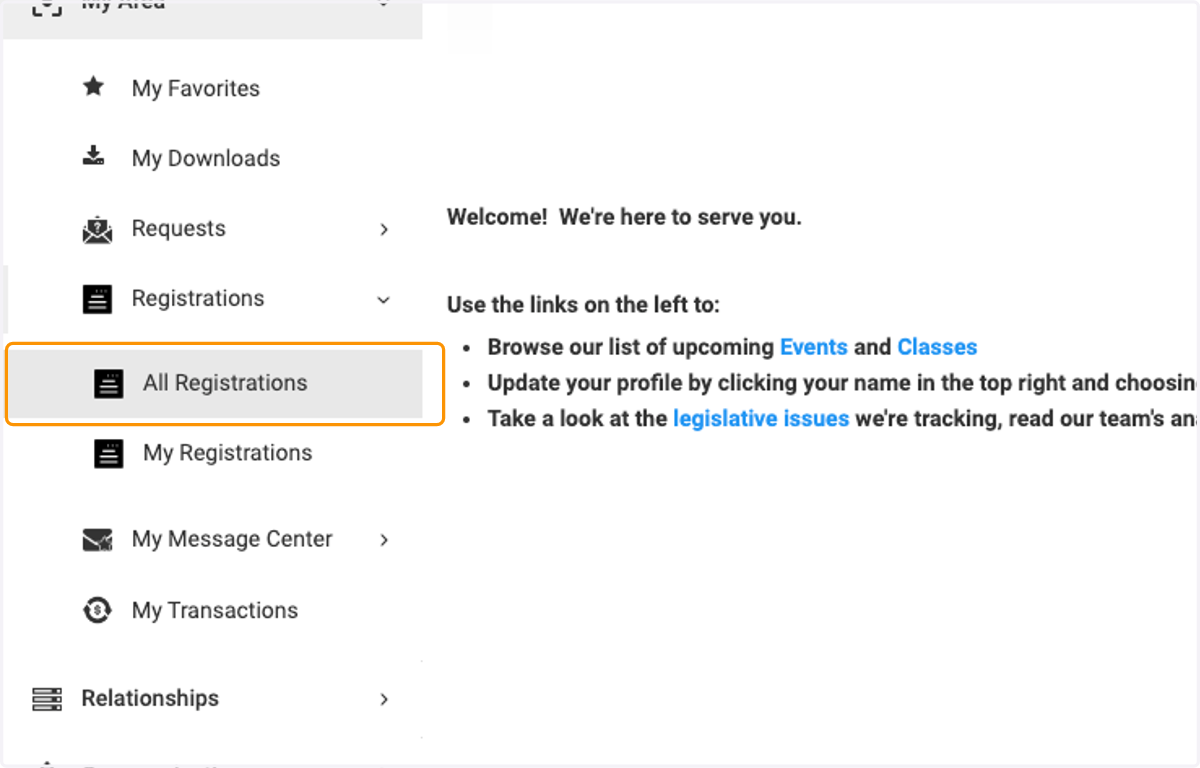1200x768 pixels.
Task: Open My Registrations
Action: (228, 453)
